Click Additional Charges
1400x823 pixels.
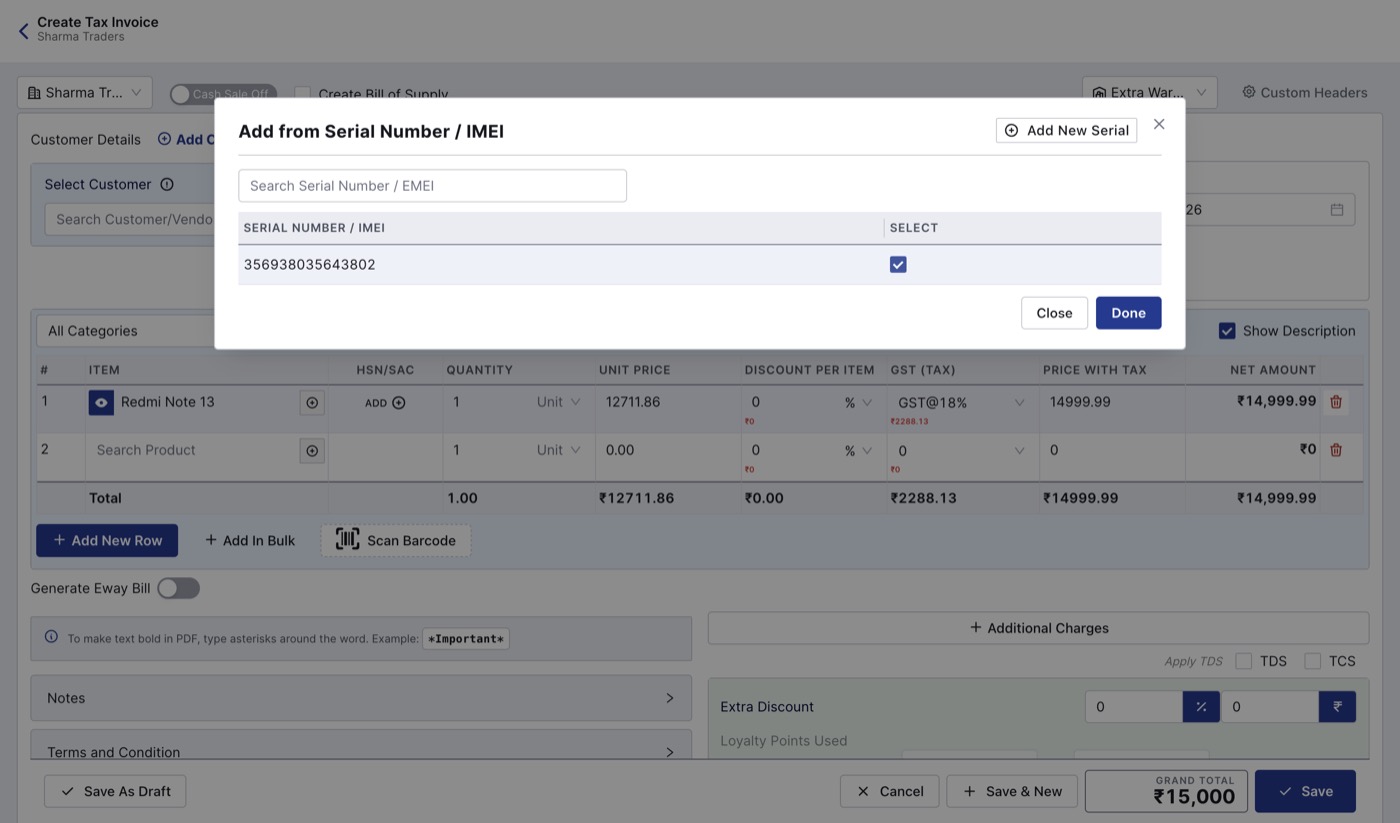1038,628
